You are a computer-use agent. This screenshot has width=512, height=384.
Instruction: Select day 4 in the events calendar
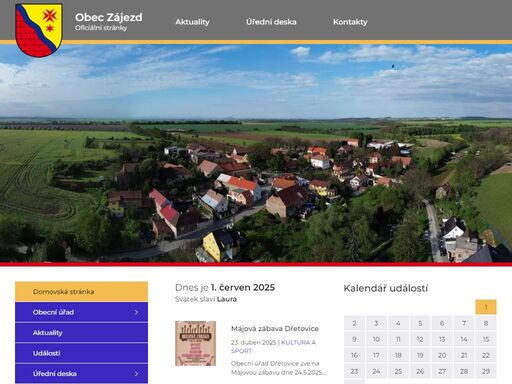(398, 323)
